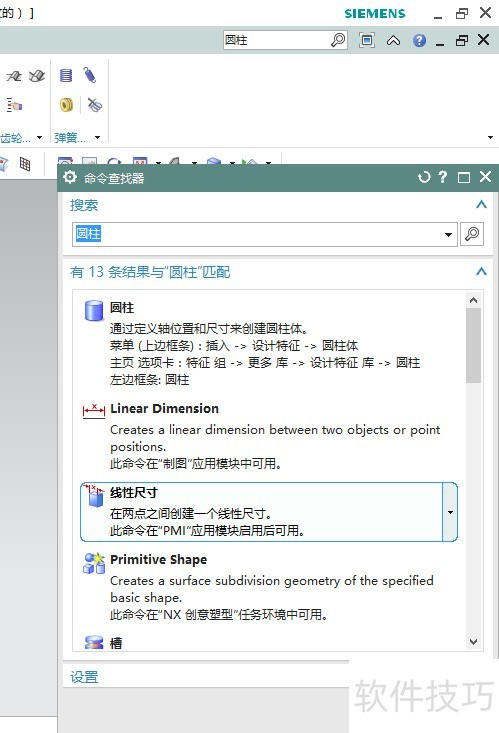Click the results list scrollbar thumb

pyautogui.click(x=473, y=345)
